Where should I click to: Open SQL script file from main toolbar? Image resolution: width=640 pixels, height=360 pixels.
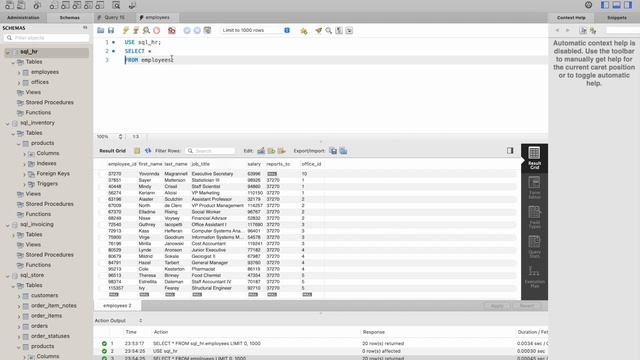click(x=21, y=5)
